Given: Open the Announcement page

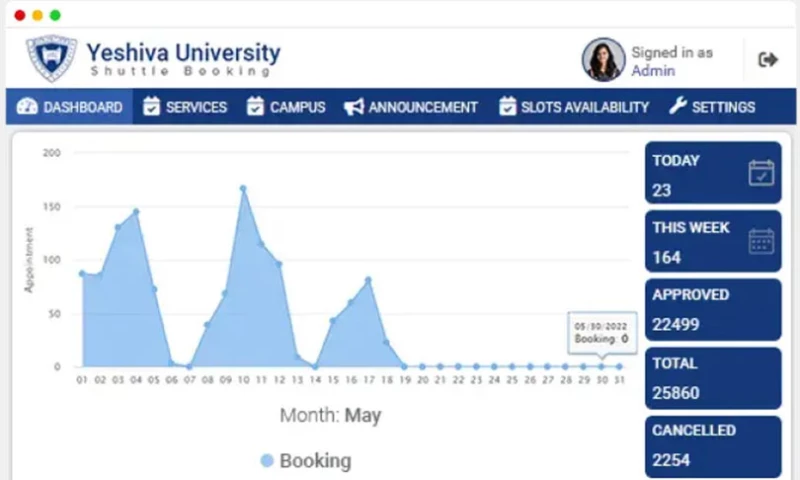Looking at the screenshot, I should point(411,107).
